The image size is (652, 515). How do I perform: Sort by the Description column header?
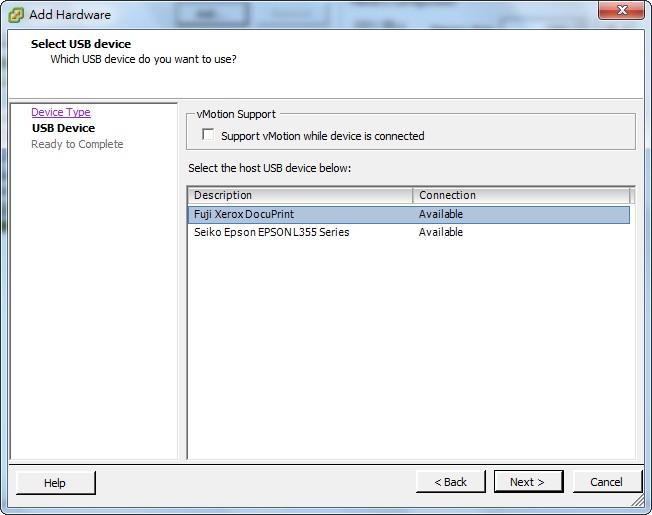pos(300,195)
